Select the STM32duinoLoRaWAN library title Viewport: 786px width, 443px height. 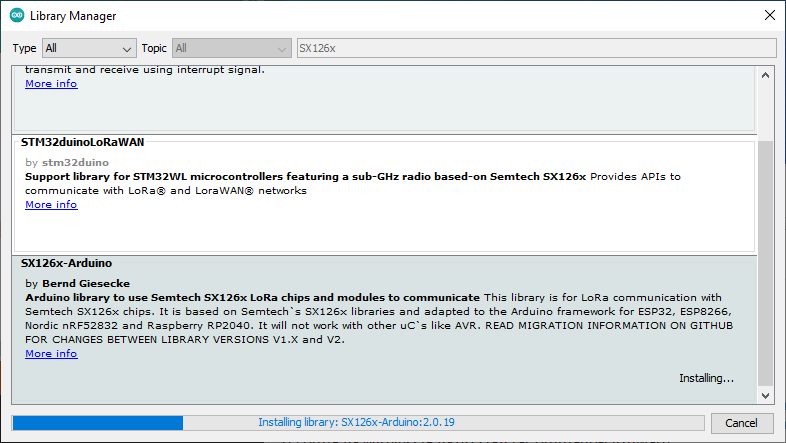coord(83,142)
